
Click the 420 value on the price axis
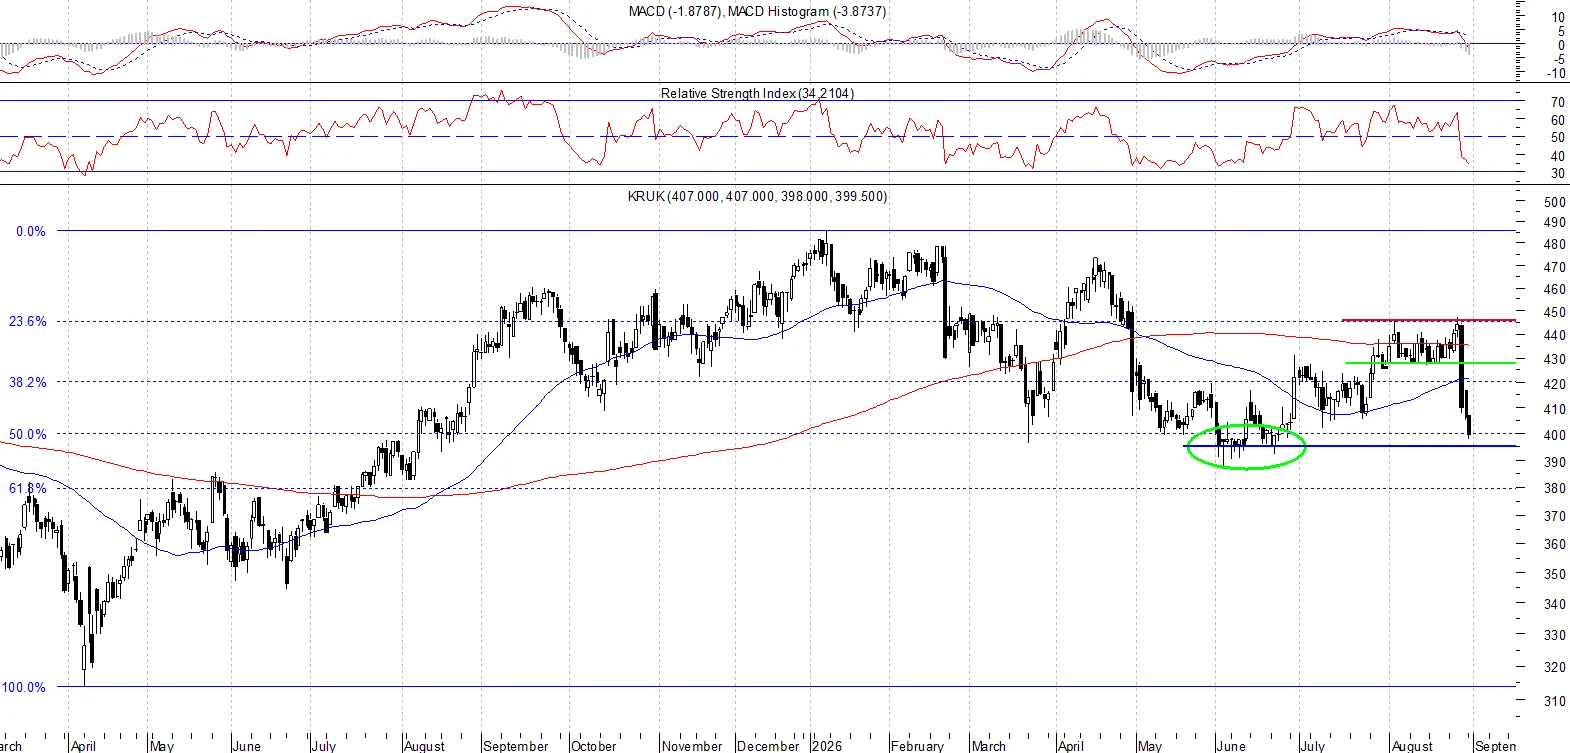pos(1555,384)
